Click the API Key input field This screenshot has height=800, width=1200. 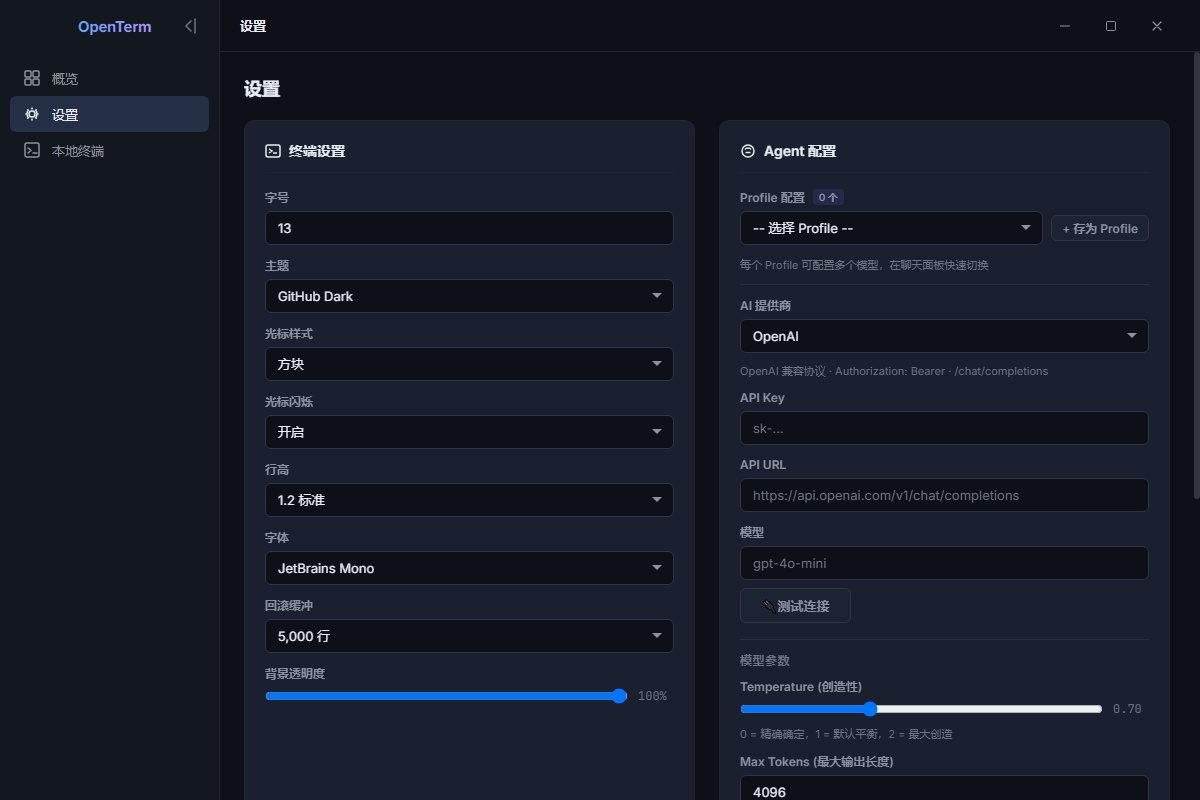tap(943, 428)
